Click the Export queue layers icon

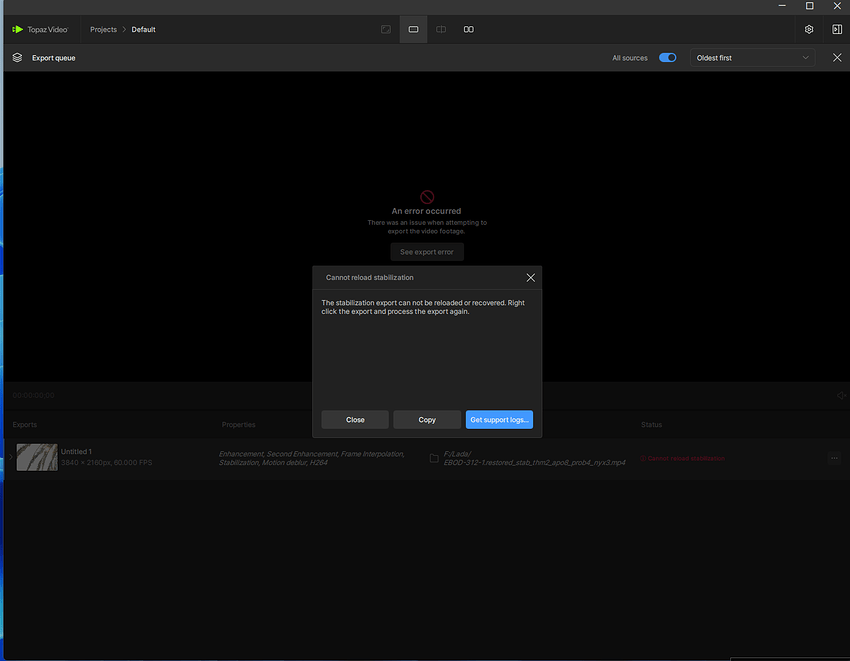tap(17, 57)
